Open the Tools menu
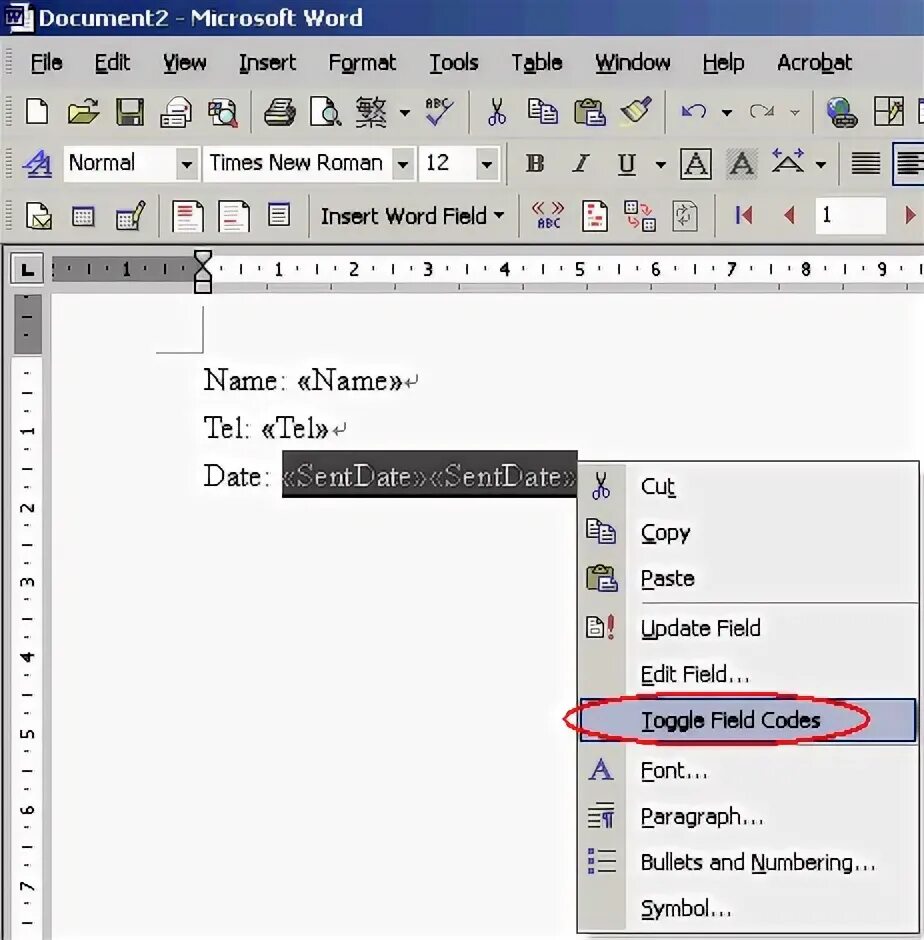This screenshot has height=940, width=924. [454, 62]
